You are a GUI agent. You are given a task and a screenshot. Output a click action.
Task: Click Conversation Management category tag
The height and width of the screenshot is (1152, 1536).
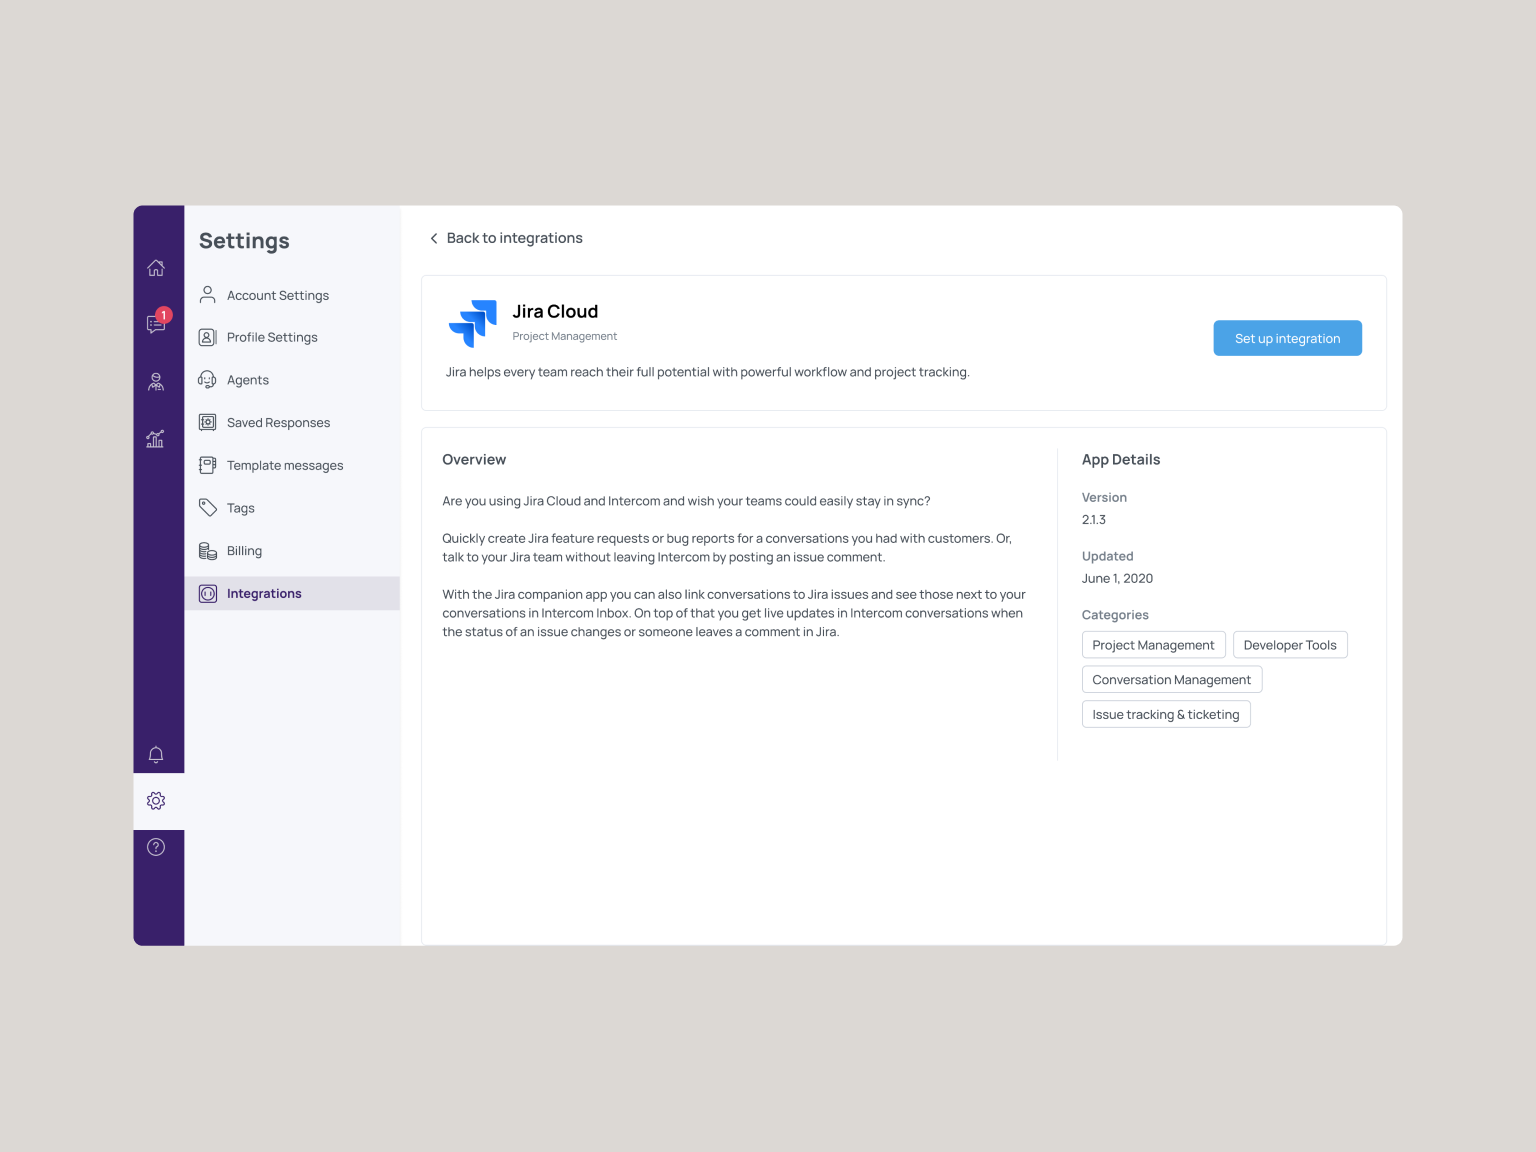click(1172, 680)
